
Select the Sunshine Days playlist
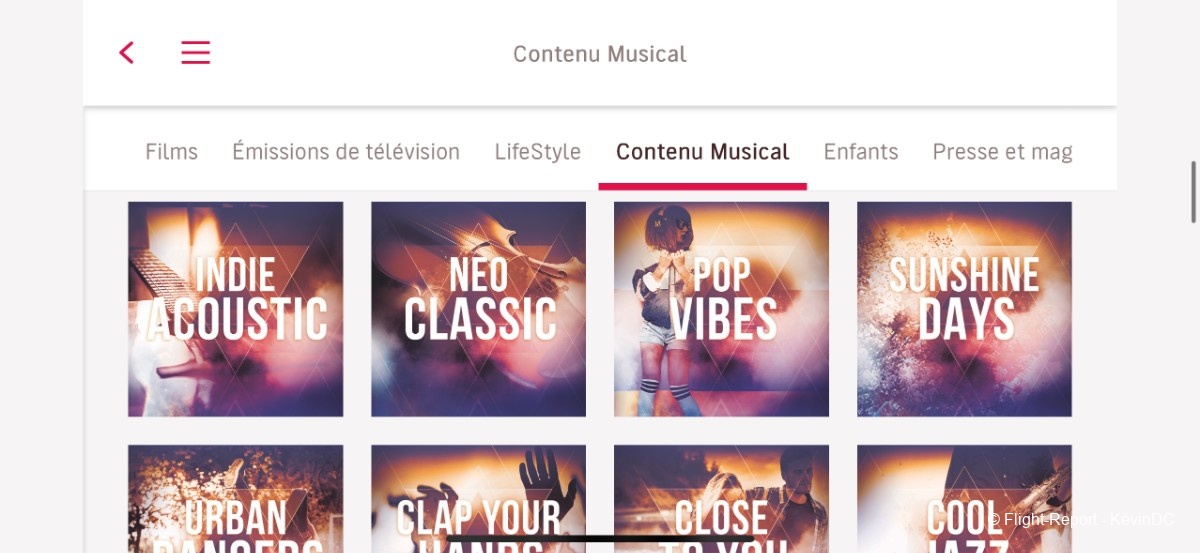pos(965,309)
